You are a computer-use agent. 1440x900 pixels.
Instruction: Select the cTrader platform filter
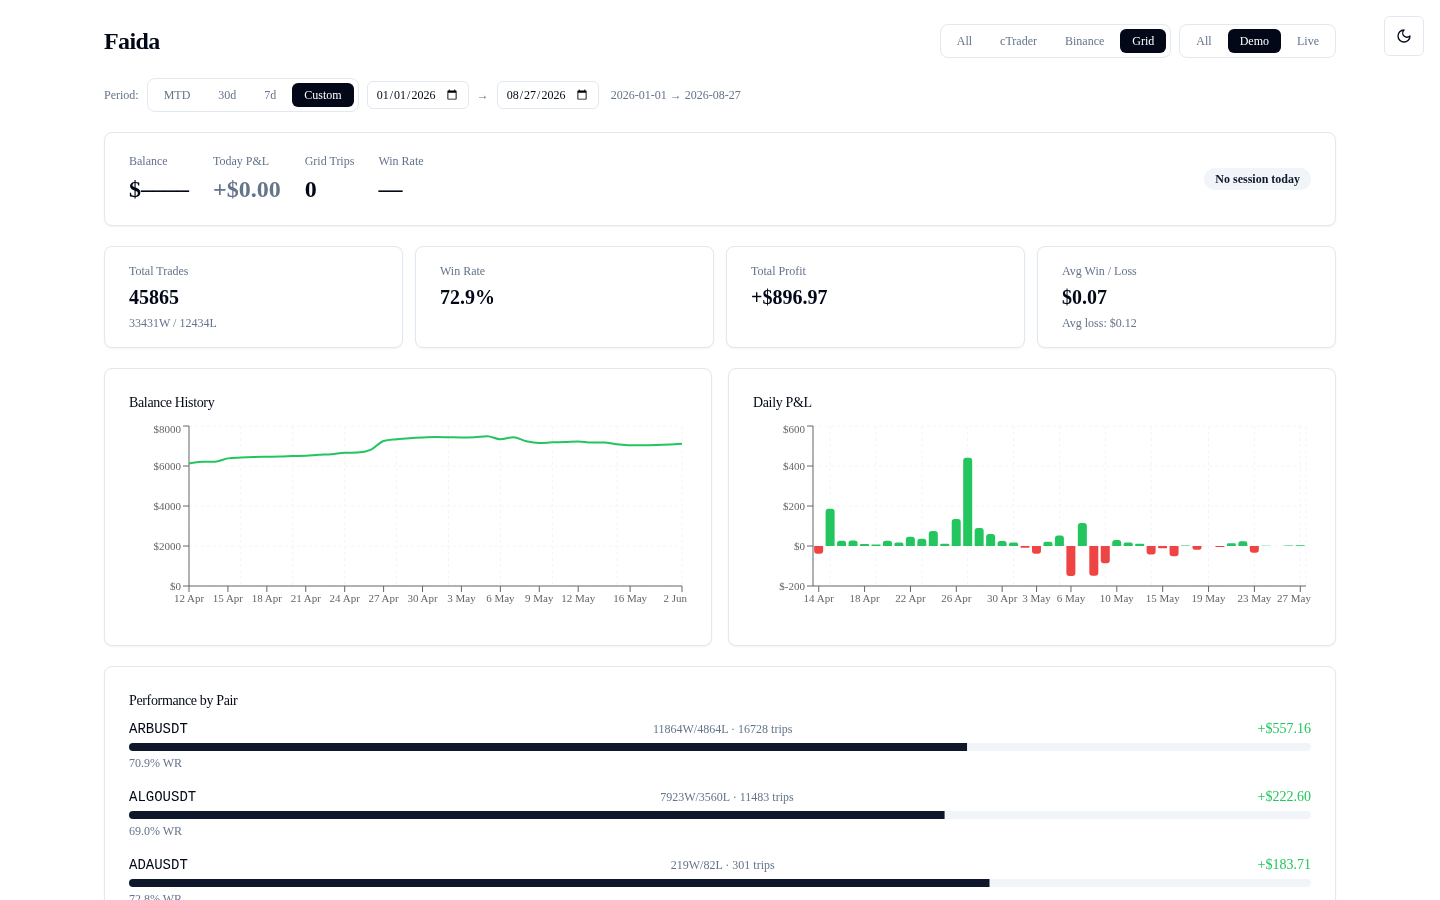pos(1018,41)
